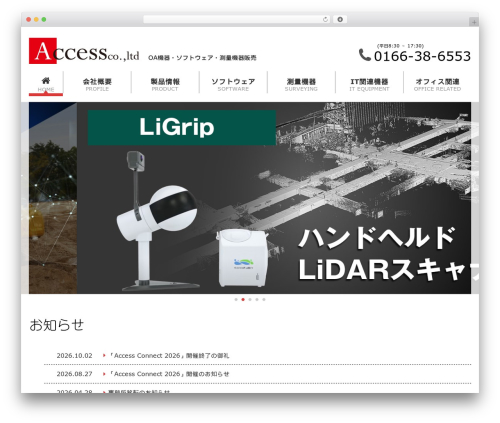Viewport: 500px width, 423px height.
Task: Select the fourth slider pagination dot
Action: 257,300
